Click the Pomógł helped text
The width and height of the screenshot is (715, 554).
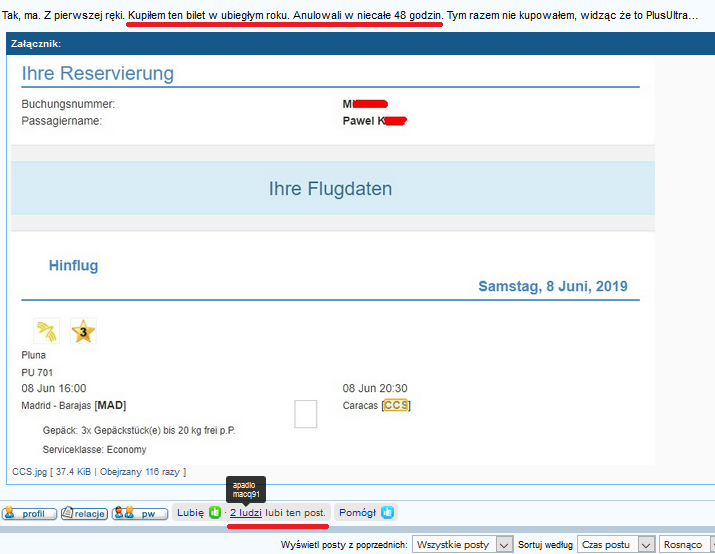(358, 513)
